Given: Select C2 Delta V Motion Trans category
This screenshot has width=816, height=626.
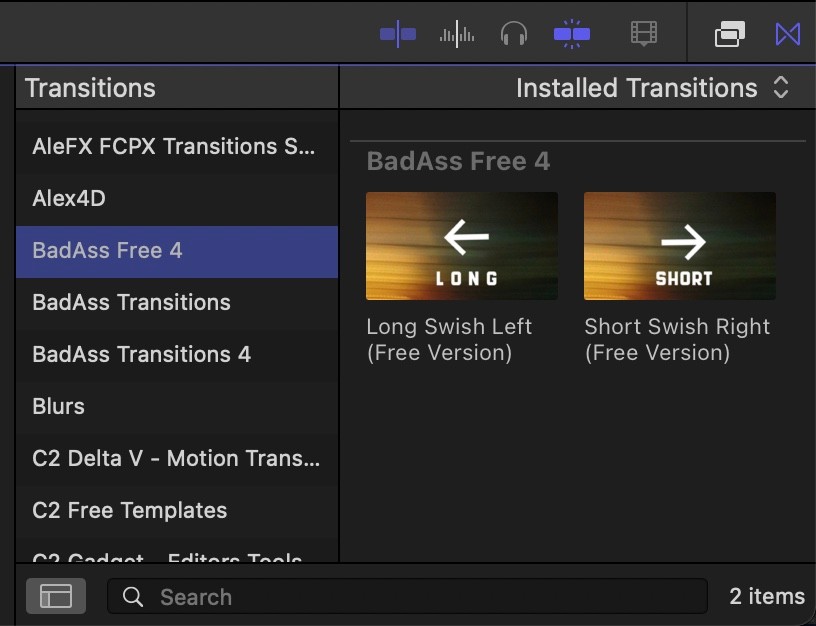Looking at the screenshot, I should pos(177,458).
